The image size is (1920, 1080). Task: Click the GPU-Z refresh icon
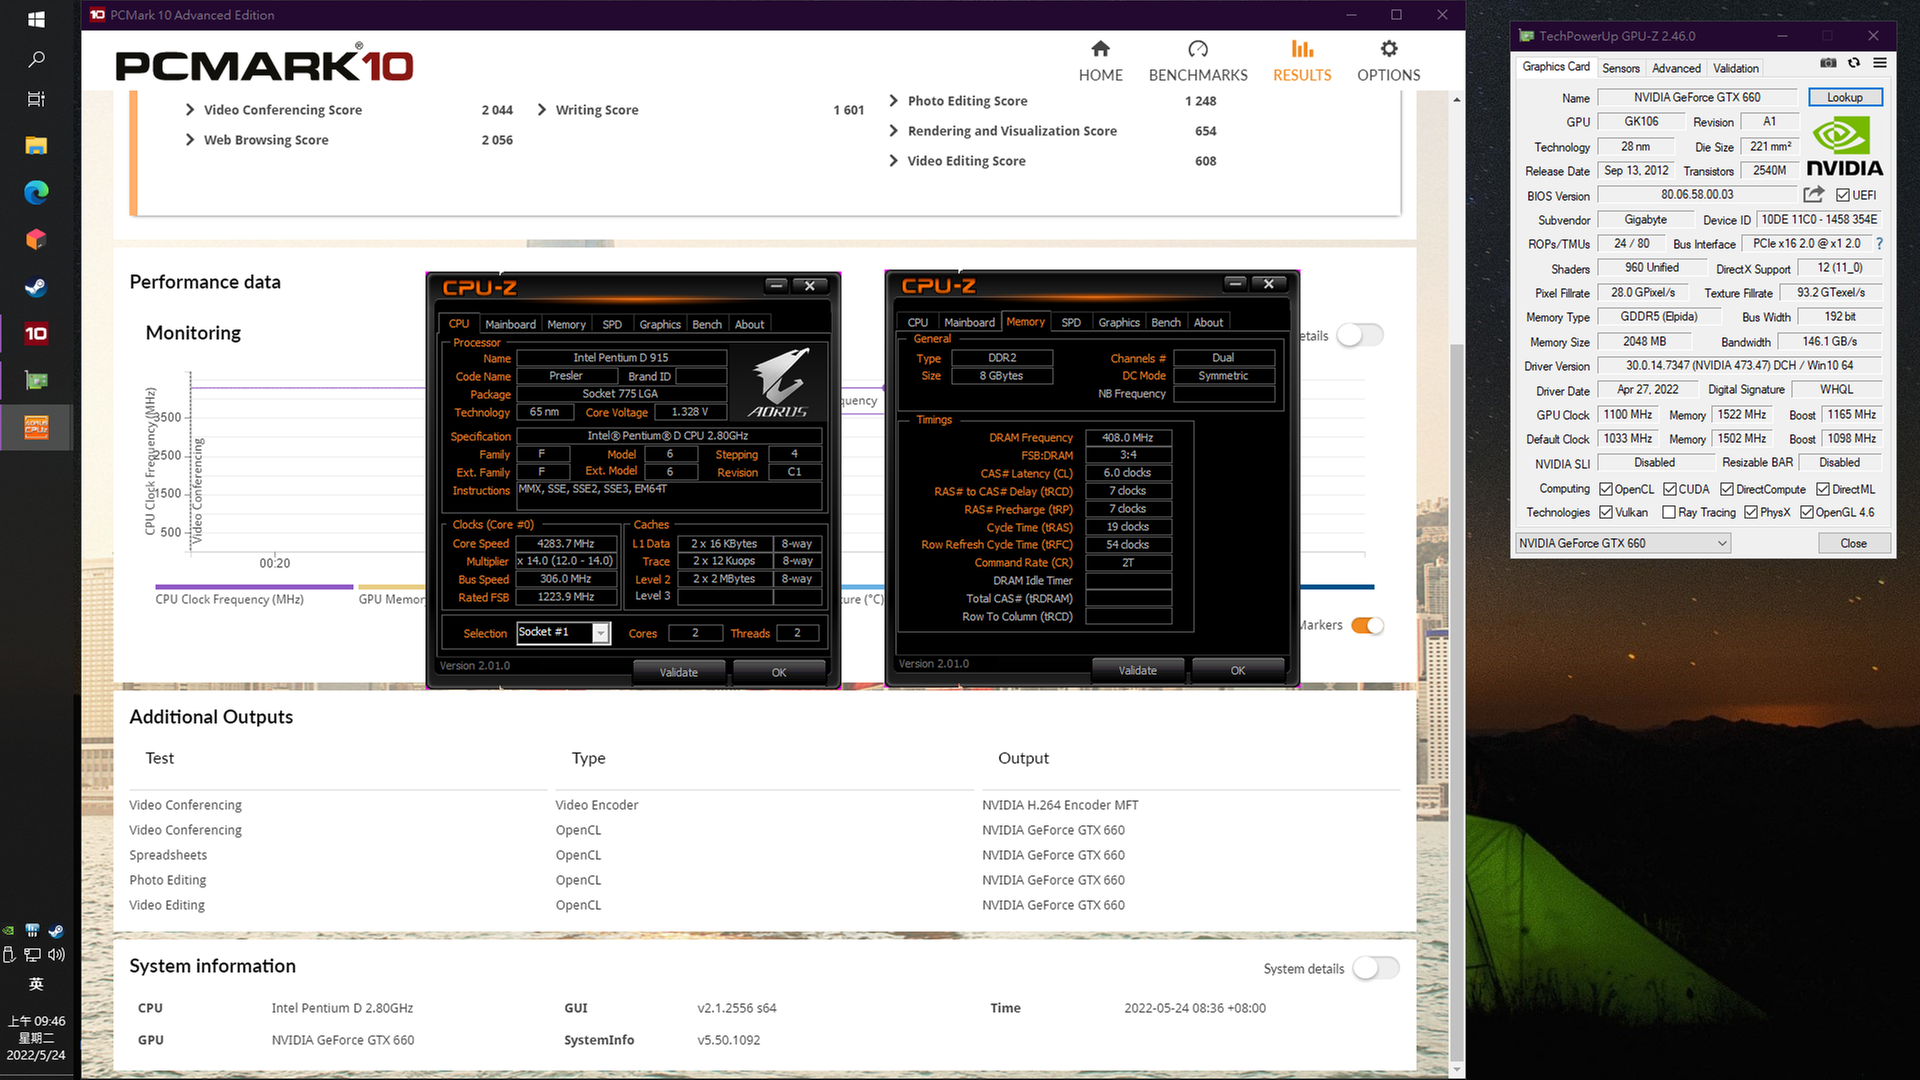[1854, 62]
